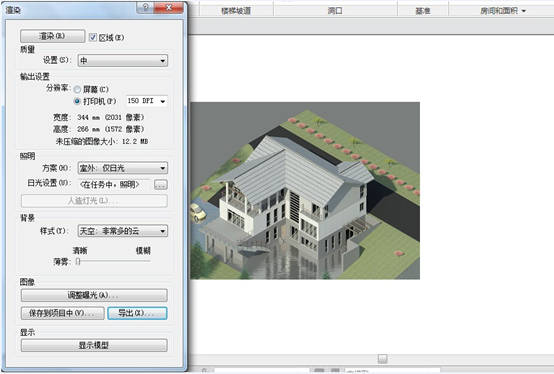
Task: Click the 基准 ribbon panel label
Action: point(423,11)
